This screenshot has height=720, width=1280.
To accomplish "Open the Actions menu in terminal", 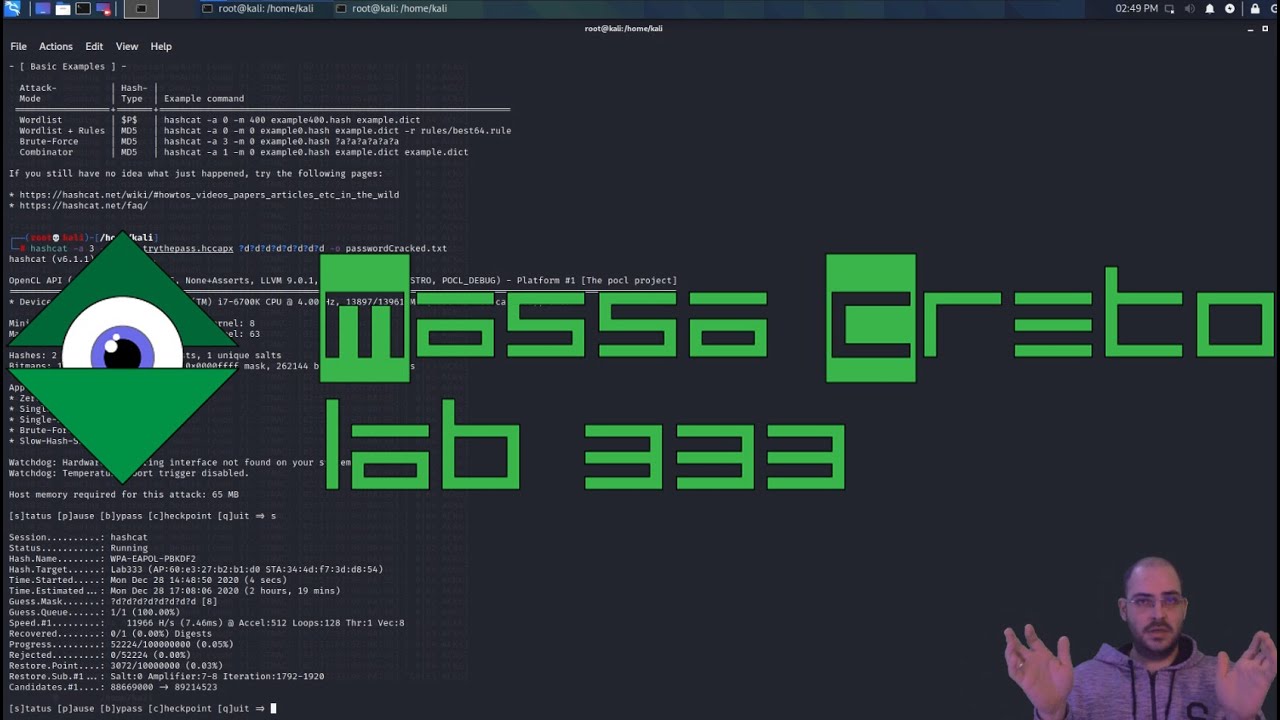I will coord(56,46).
